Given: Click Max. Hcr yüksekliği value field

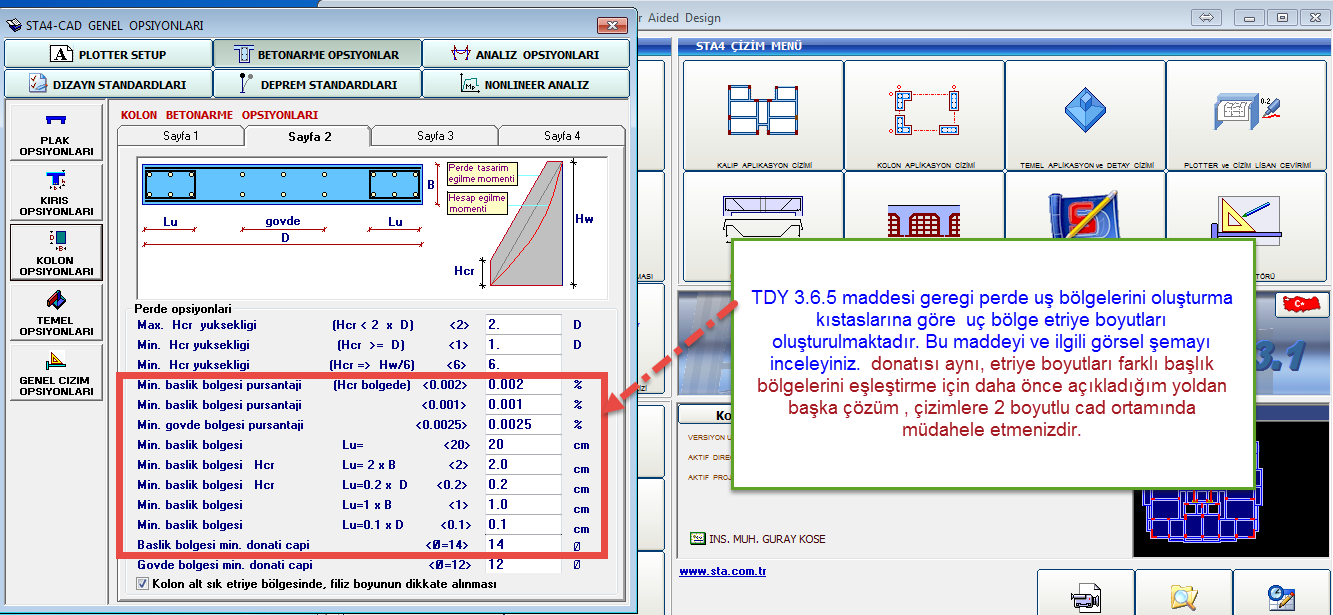Looking at the screenshot, I should (522, 325).
